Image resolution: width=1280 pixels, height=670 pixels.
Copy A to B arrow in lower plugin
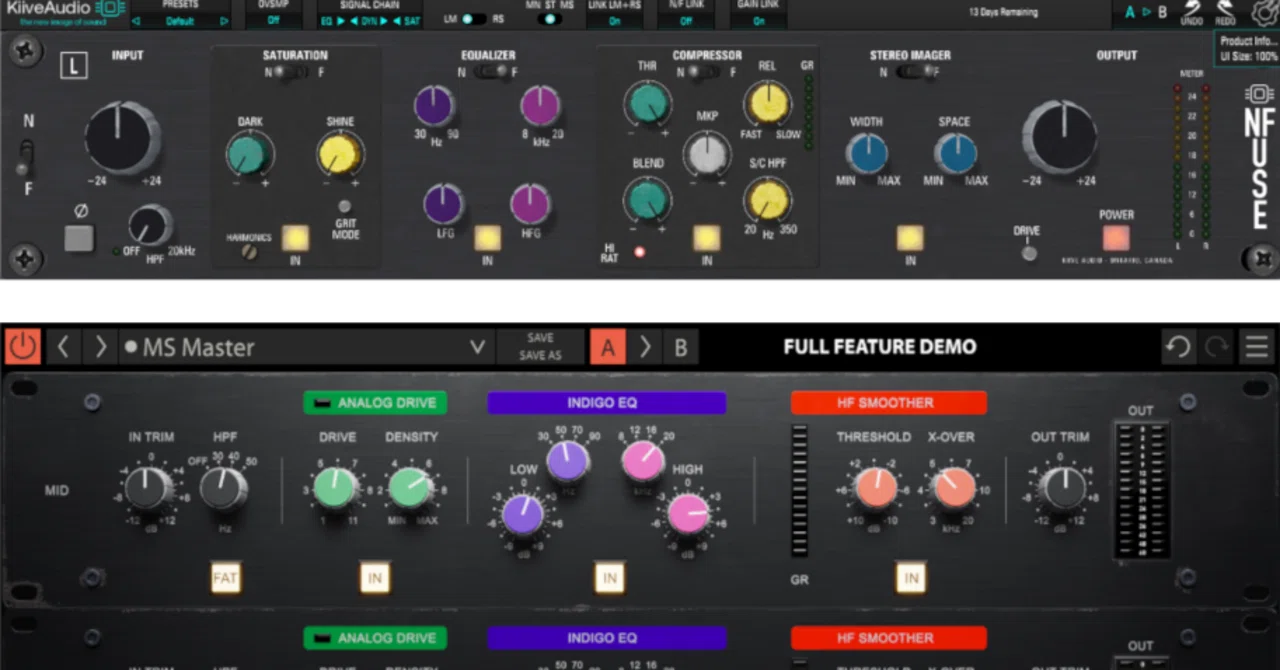[x=645, y=347]
